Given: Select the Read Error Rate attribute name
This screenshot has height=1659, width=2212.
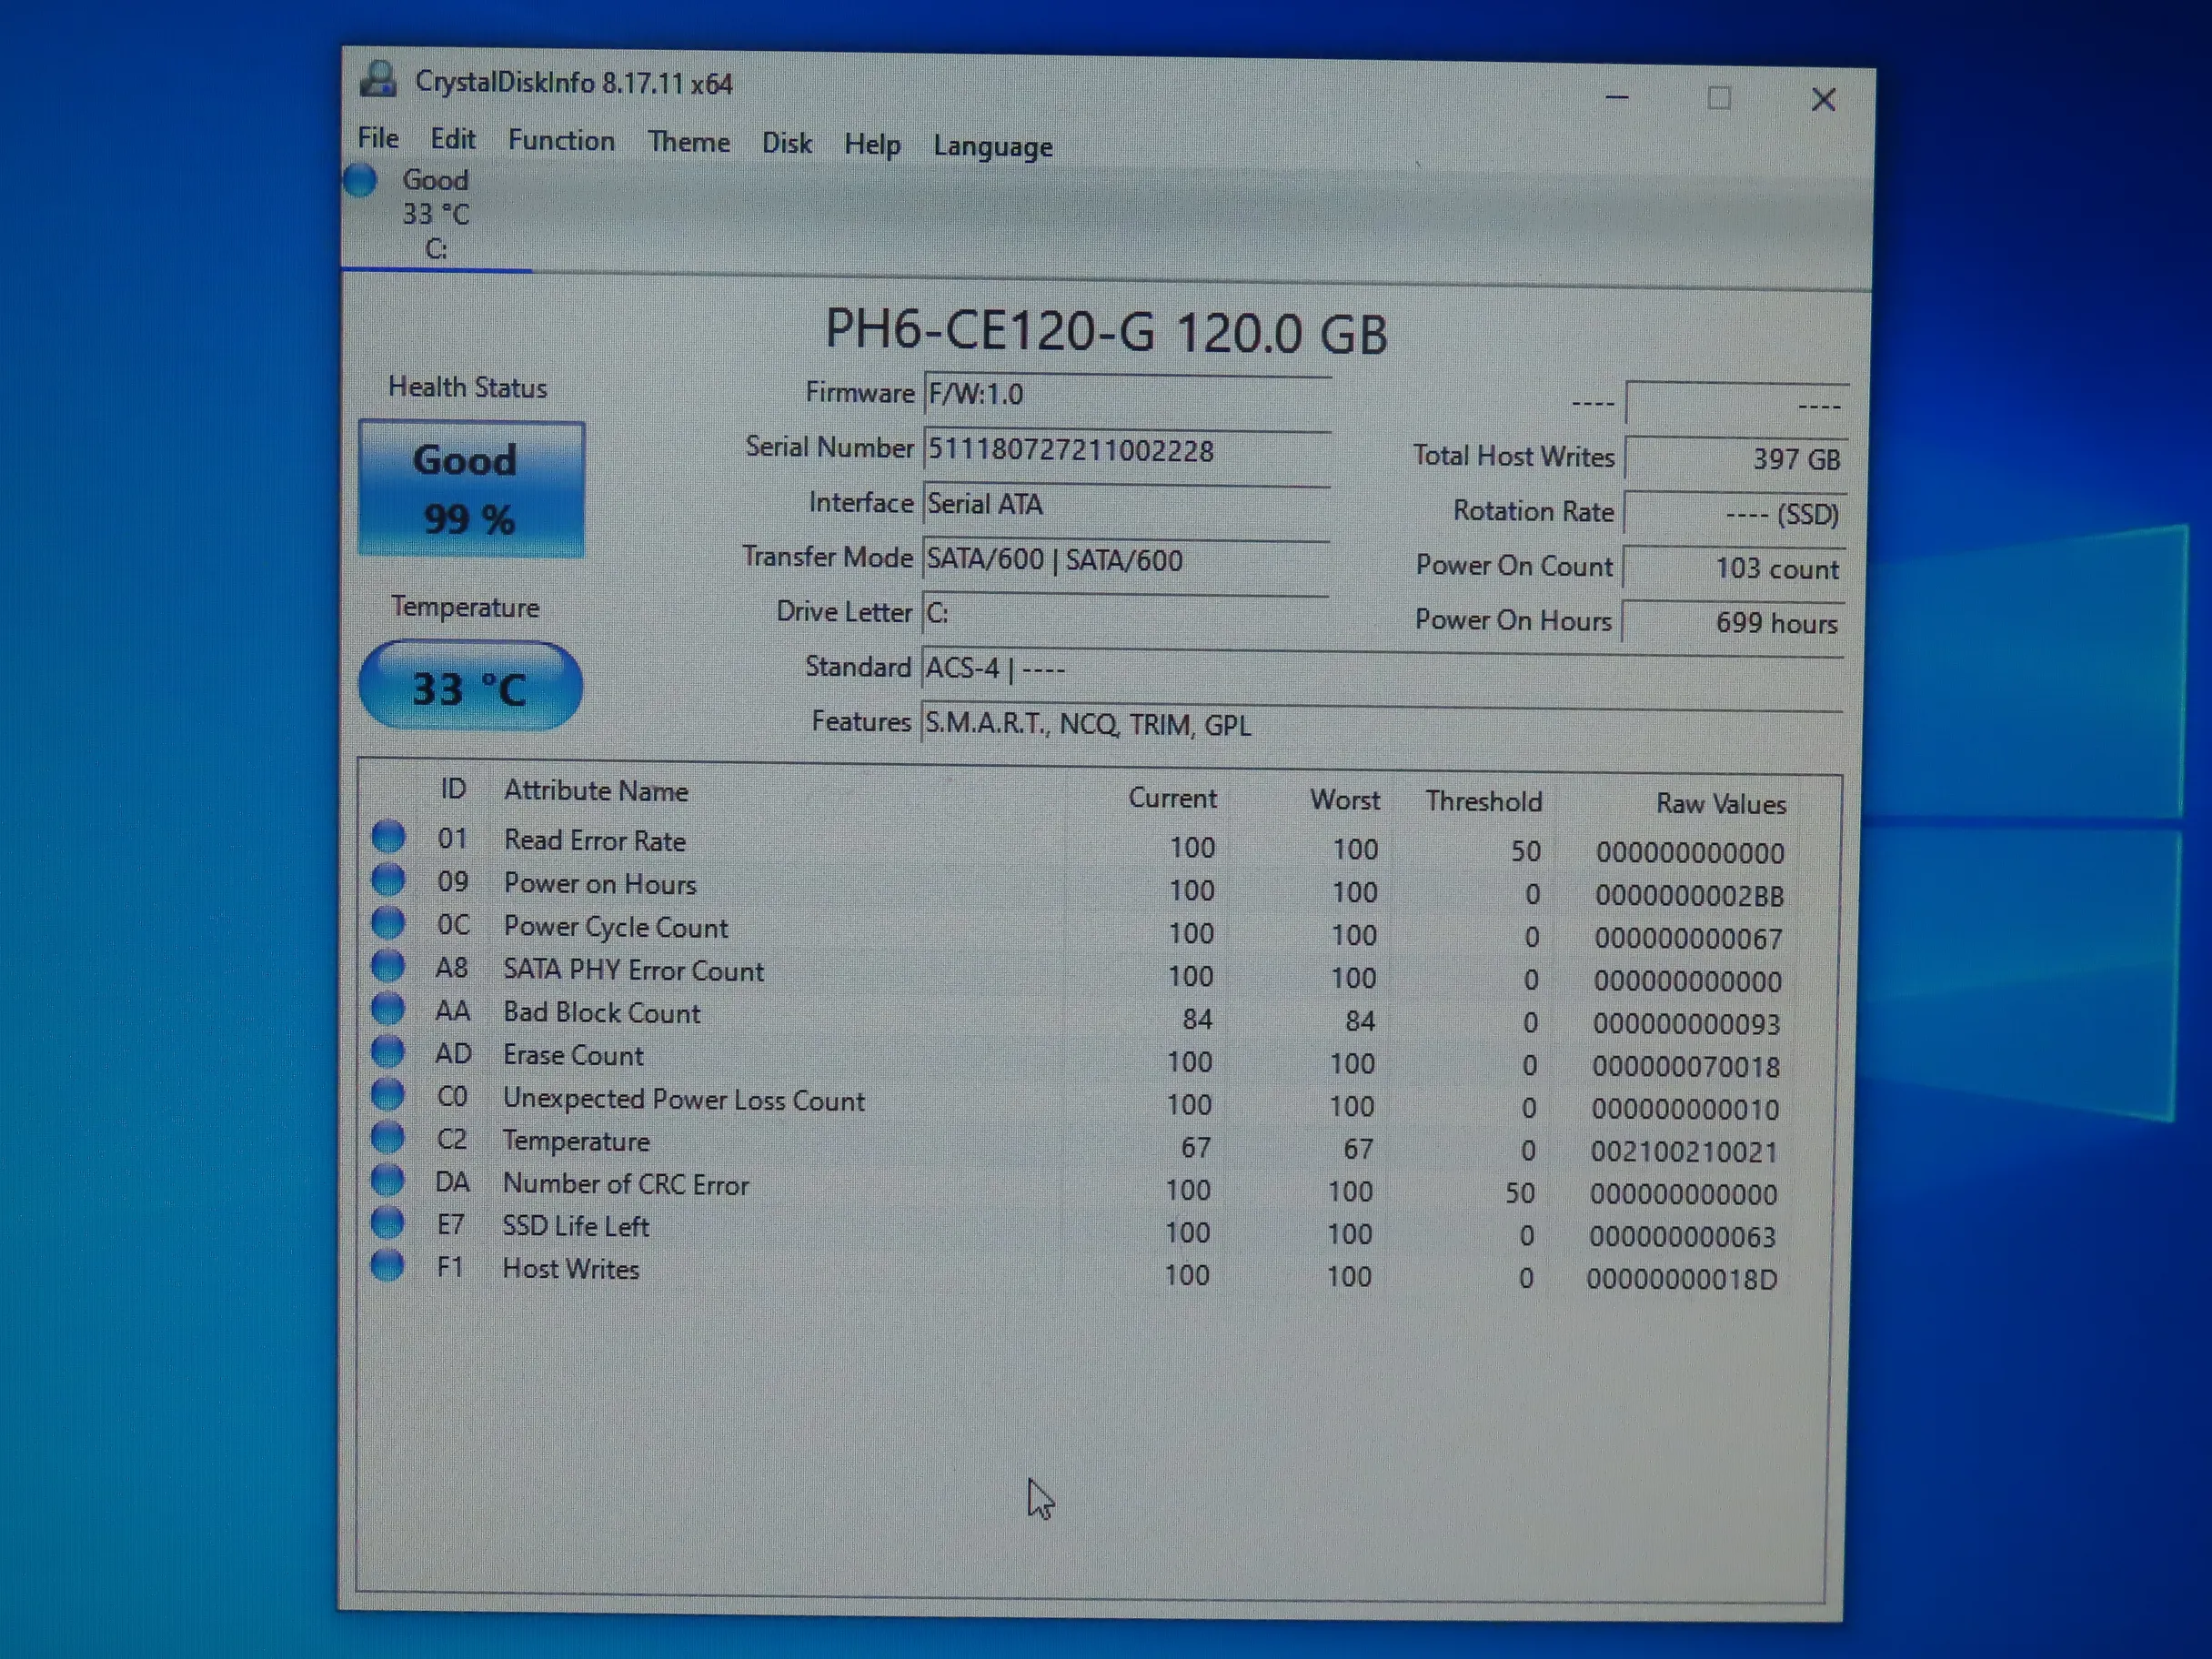Looking at the screenshot, I should [595, 841].
